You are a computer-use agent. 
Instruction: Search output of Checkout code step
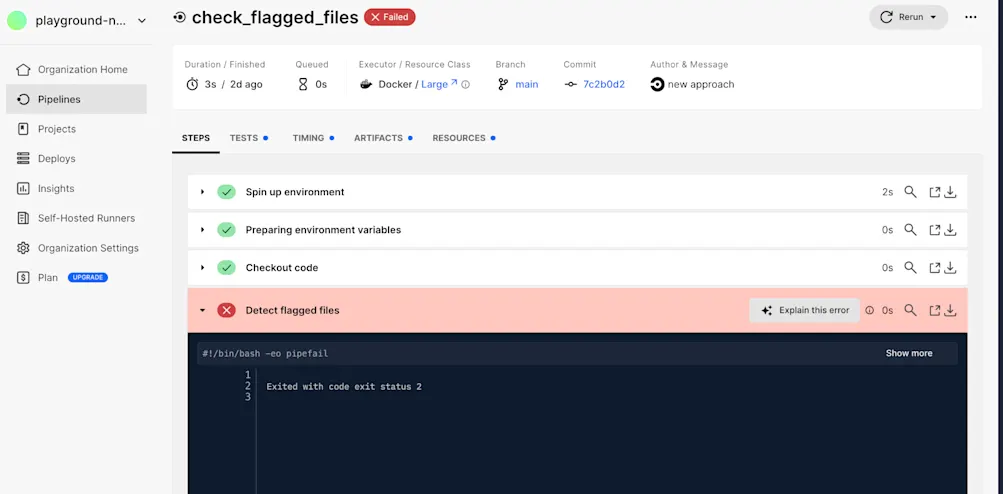point(910,267)
